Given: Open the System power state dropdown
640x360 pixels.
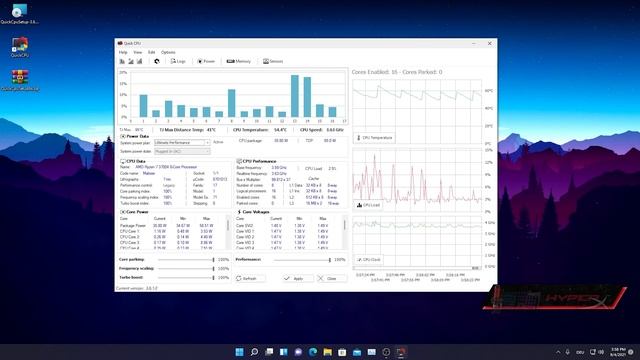Looking at the screenshot, I should click(x=182, y=151).
